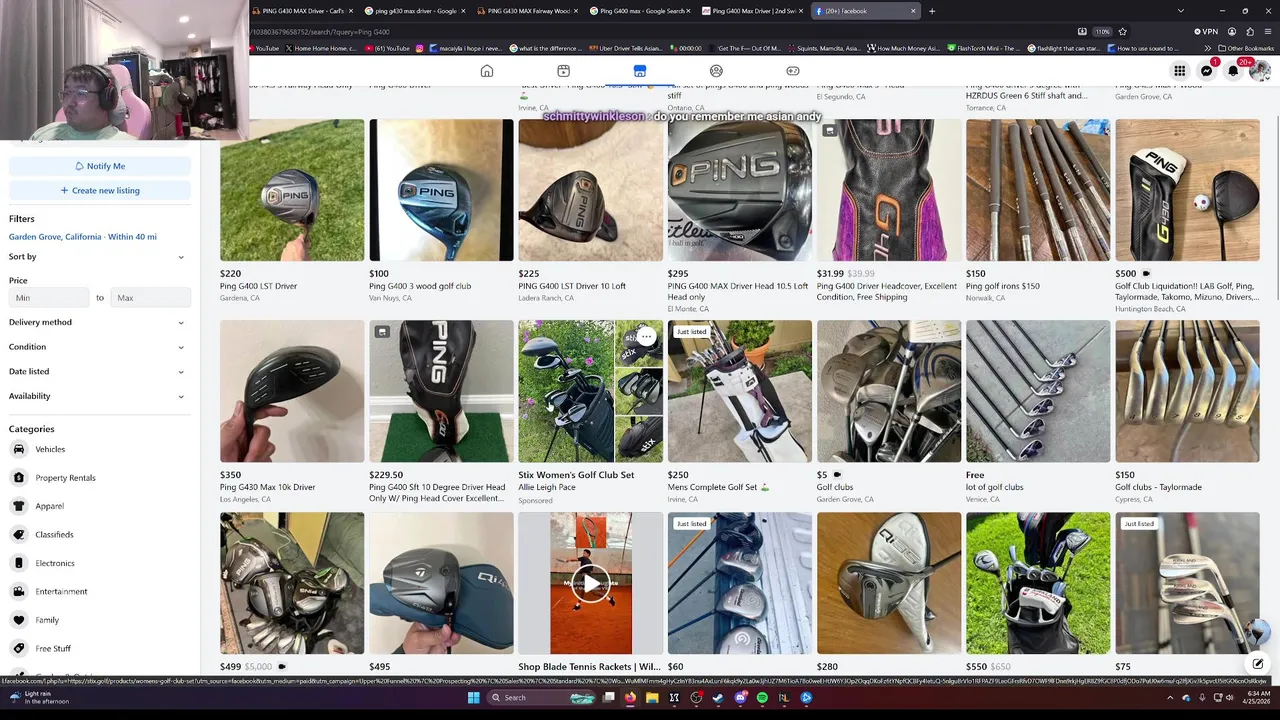The height and width of the screenshot is (720, 1280).
Task: Open Spotify from the taskbar
Action: [762, 697]
